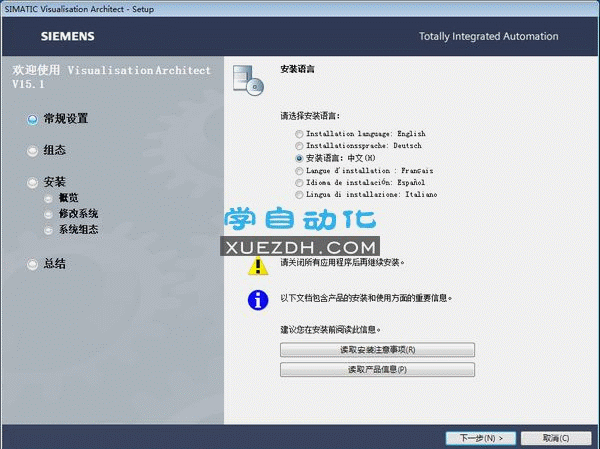
Task: Click the 安装 step bullet icon
Action: coord(33,183)
